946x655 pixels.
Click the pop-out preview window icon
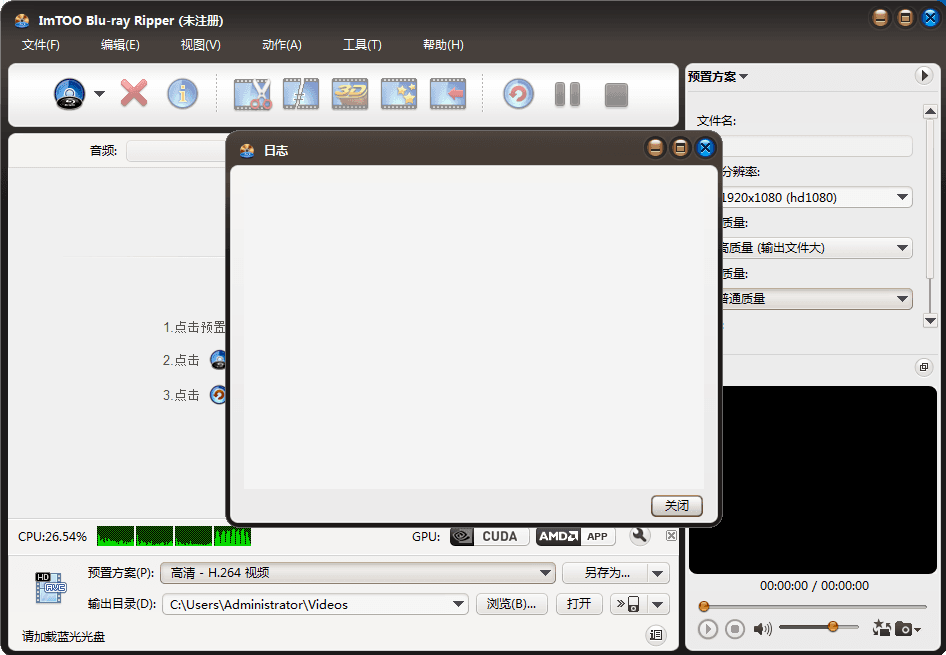point(924,367)
